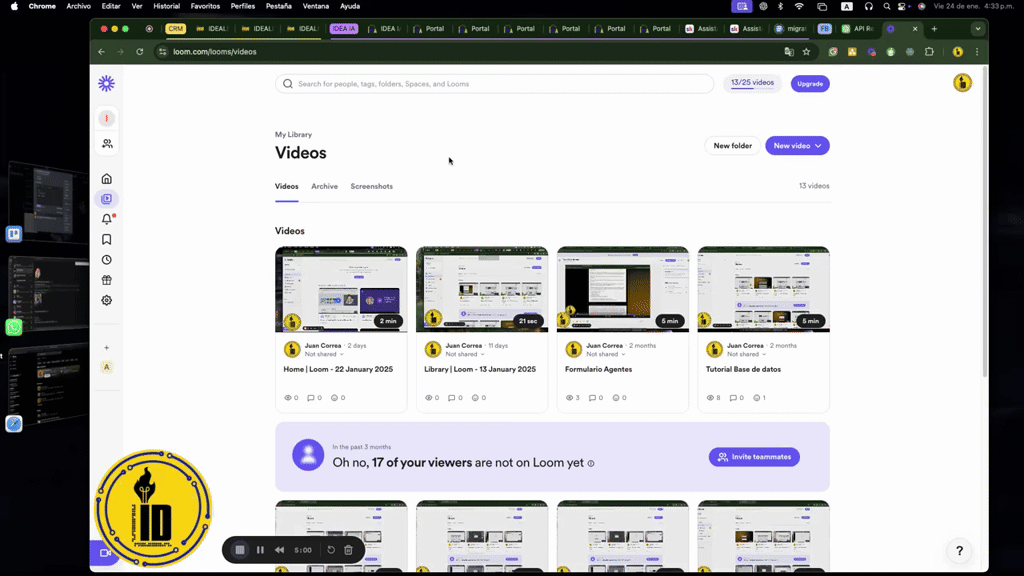The width and height of the screenshot is (1024, 576).
Task: Open the Tutorial Base de datos thumbnail
Action: [x=763, y=289]
